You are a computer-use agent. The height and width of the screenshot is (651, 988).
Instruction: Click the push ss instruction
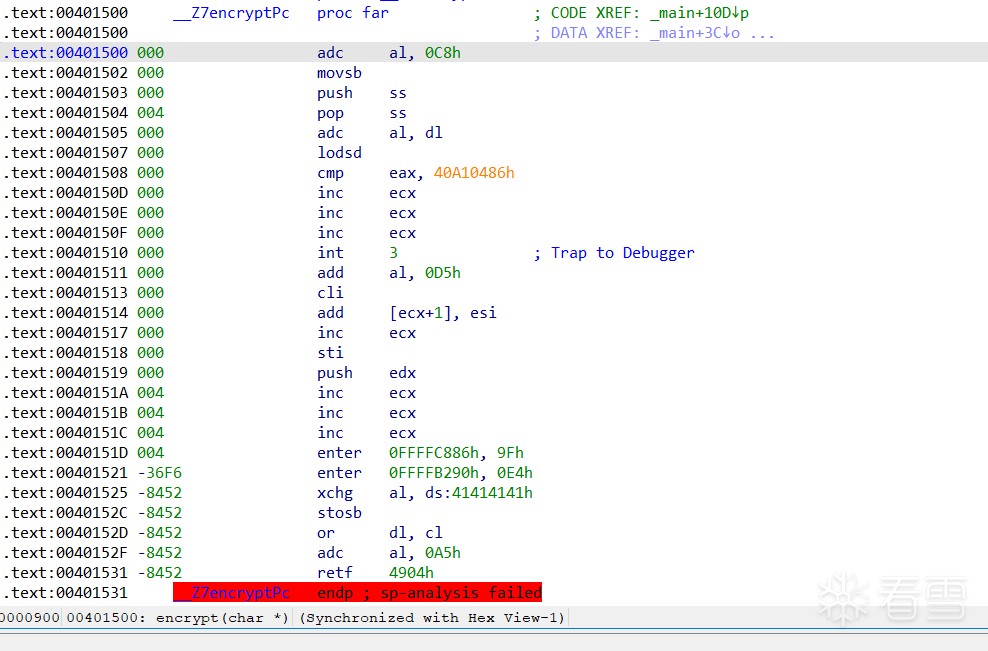click(x=362, y=93)
